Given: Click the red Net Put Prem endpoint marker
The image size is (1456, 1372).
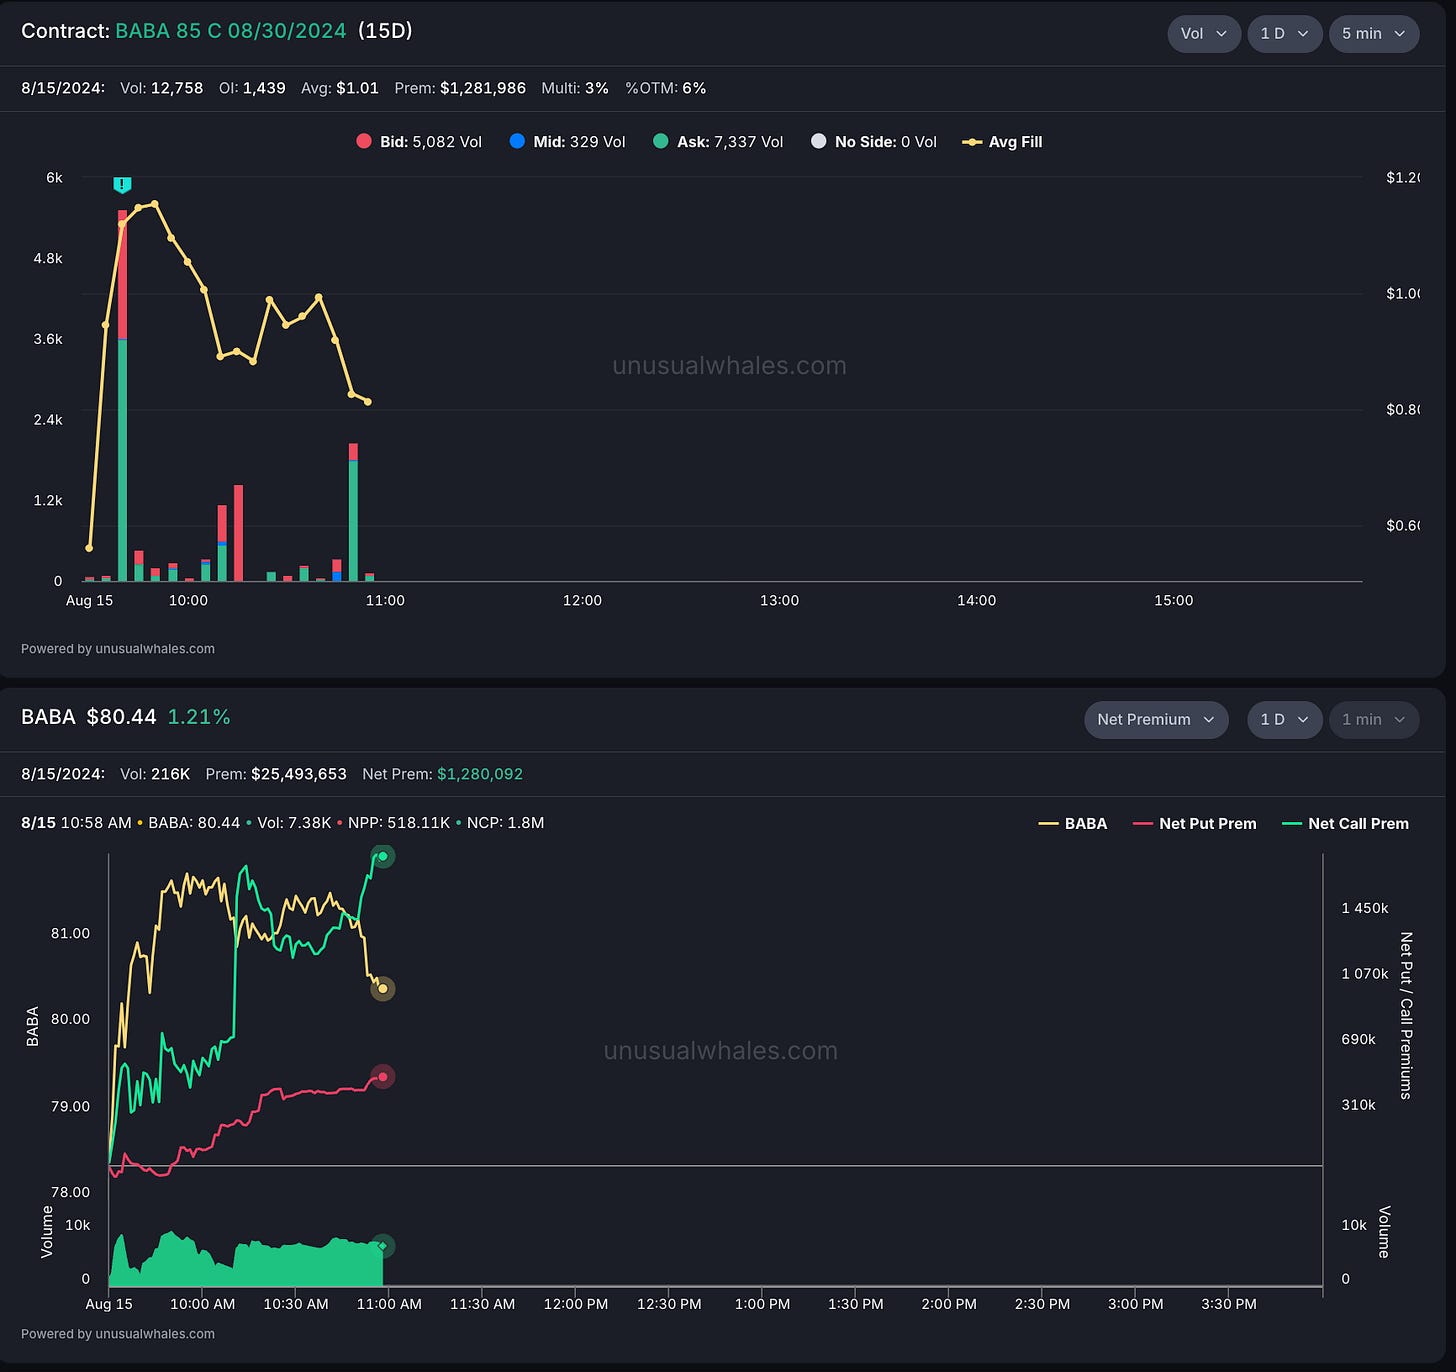Looking at the screenshot, I should [x=383, y=1077].
